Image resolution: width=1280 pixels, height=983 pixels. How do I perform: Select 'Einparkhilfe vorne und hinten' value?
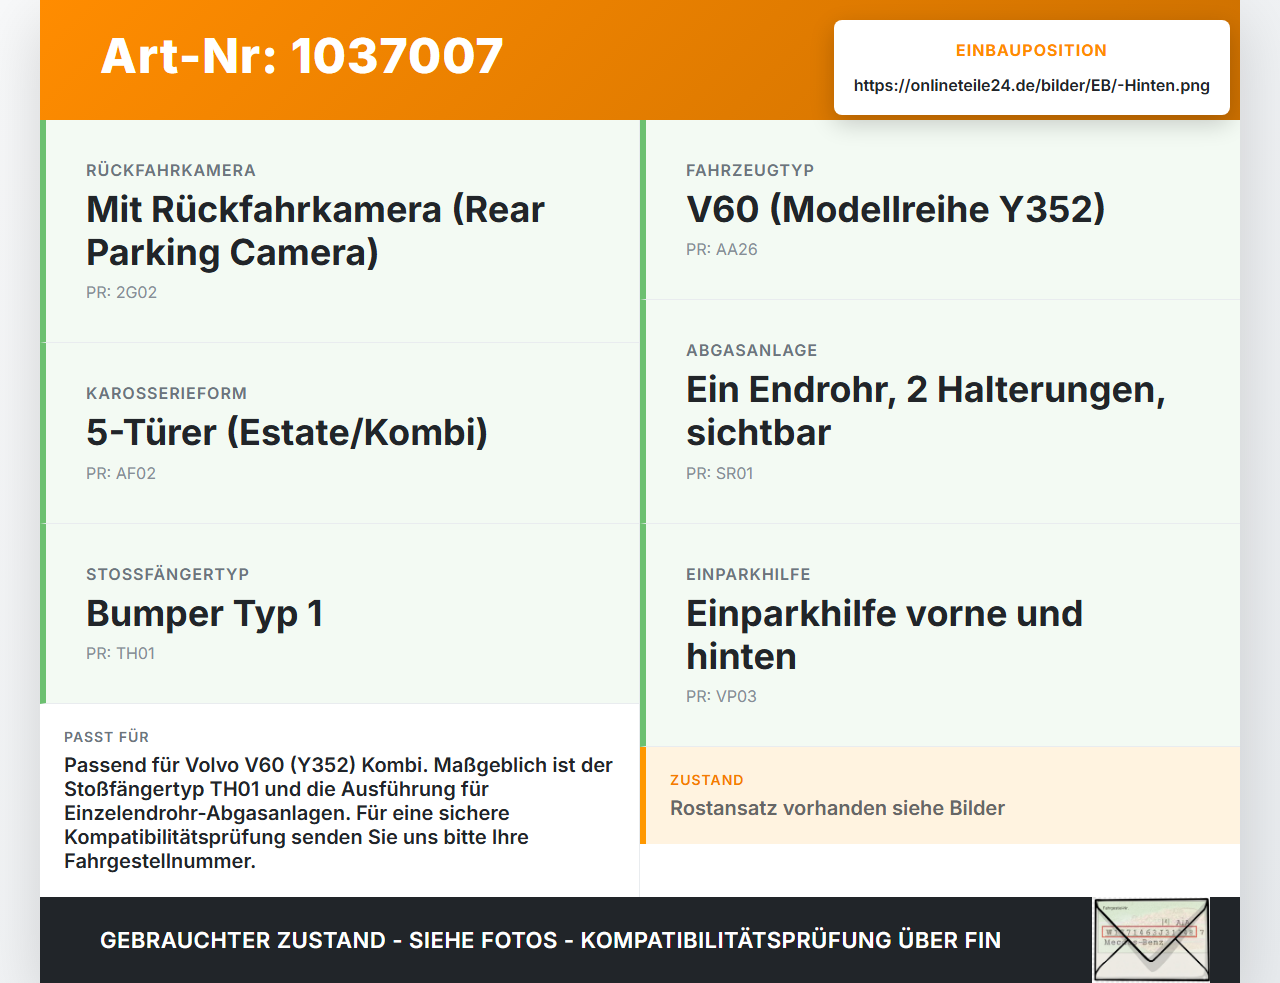[884, 635]
